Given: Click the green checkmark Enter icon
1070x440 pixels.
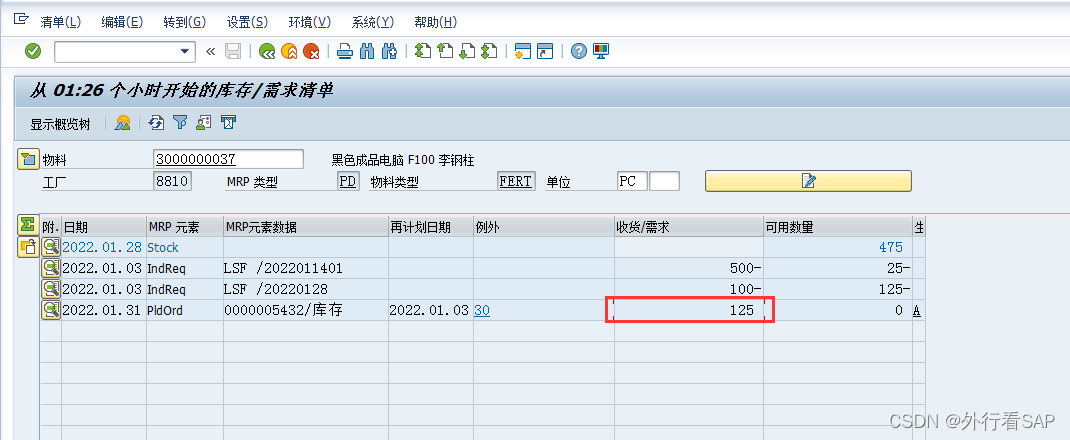Looking at the screenshot, I should pos(33,51).
